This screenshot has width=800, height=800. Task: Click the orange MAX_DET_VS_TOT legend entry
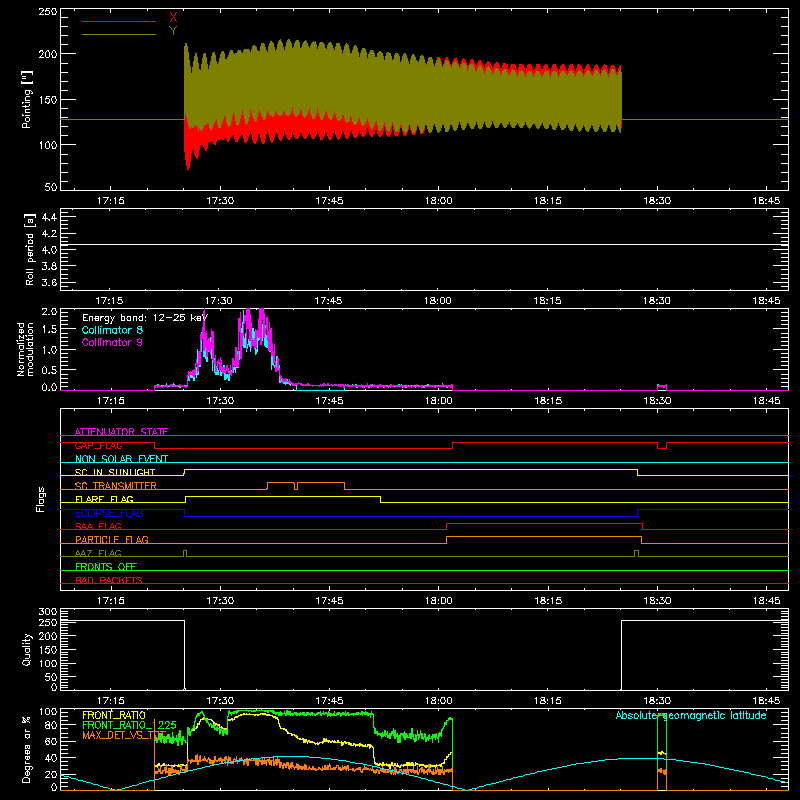point(124,735)
